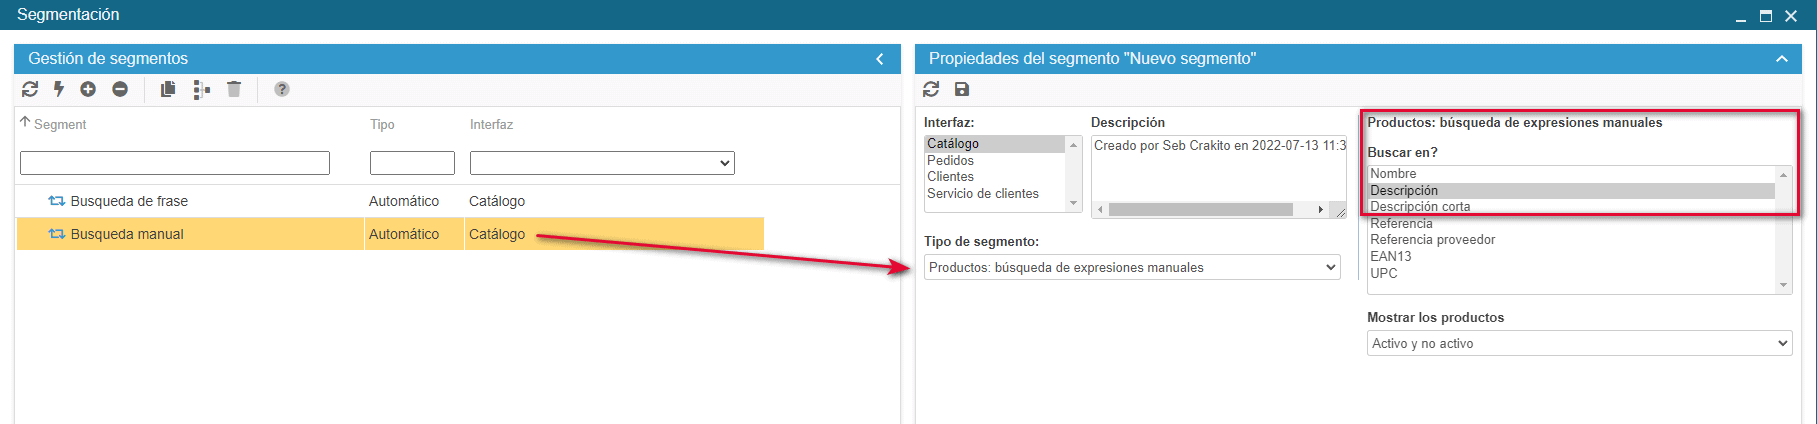
Task: Refresh the segment list in Gestión de segmentos
Action: 30,89
